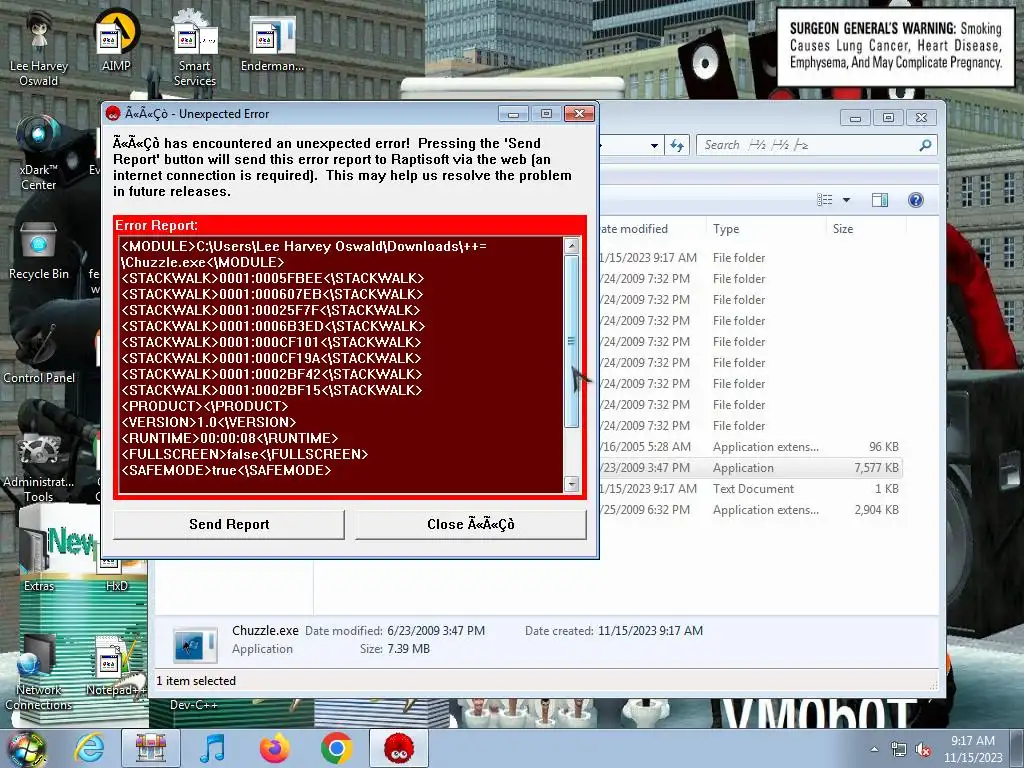
Task: Toggle the preview pane in Explorer
Action: [x=880, y=200]
